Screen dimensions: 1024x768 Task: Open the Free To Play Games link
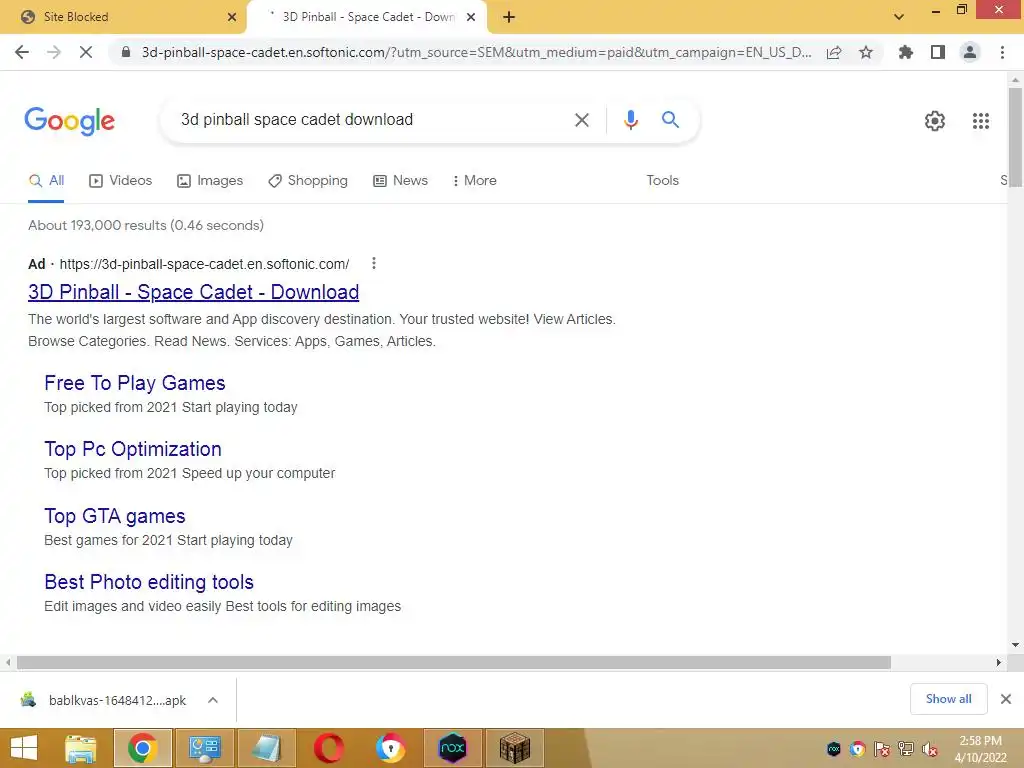pyautogui.click(x=135, y=383)
